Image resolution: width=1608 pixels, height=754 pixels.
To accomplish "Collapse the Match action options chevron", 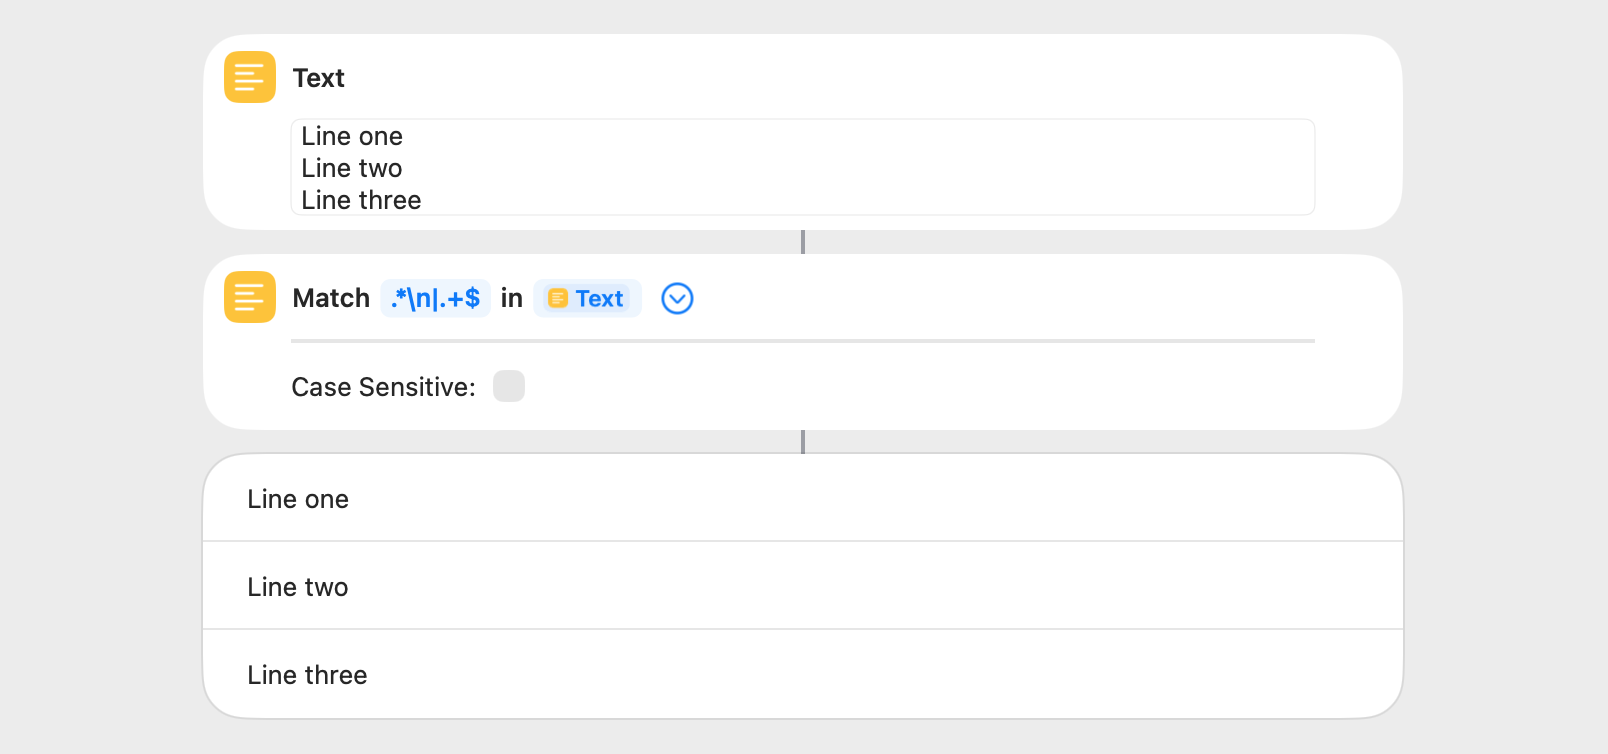I will pos(677,298).
